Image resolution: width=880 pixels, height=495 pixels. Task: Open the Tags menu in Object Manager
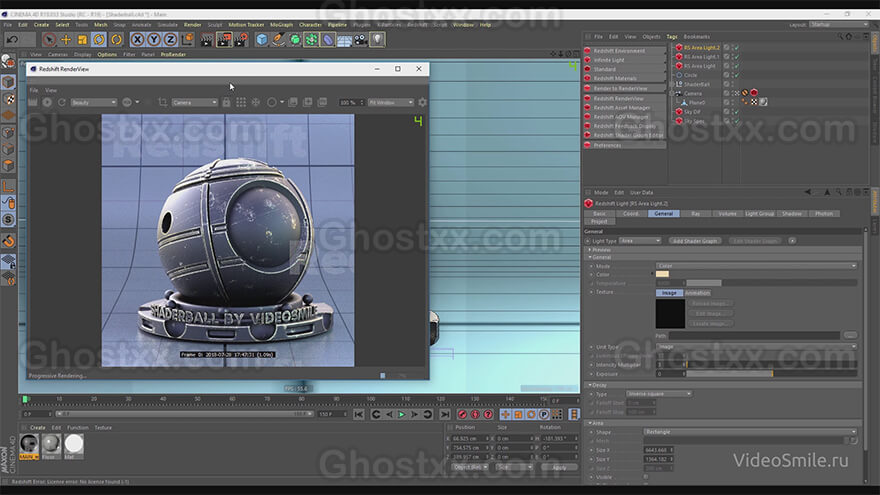click(672, 36)
